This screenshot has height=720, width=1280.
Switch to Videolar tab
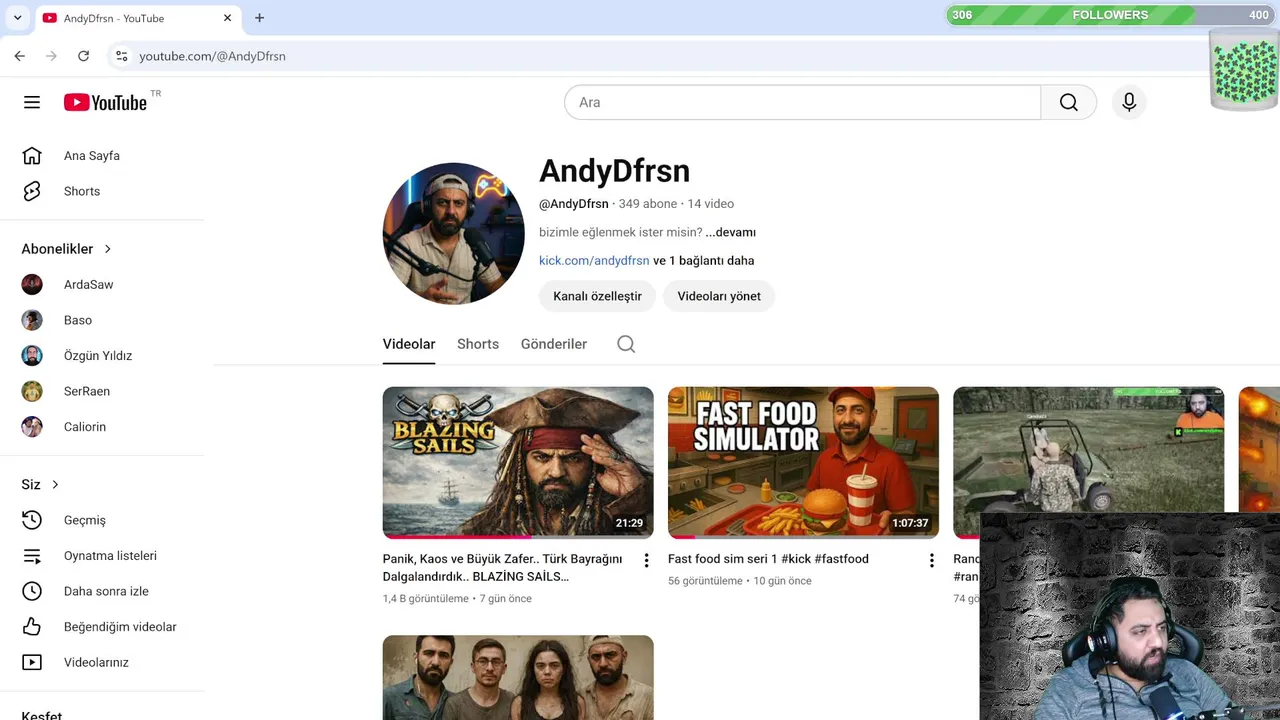[409, 344]
